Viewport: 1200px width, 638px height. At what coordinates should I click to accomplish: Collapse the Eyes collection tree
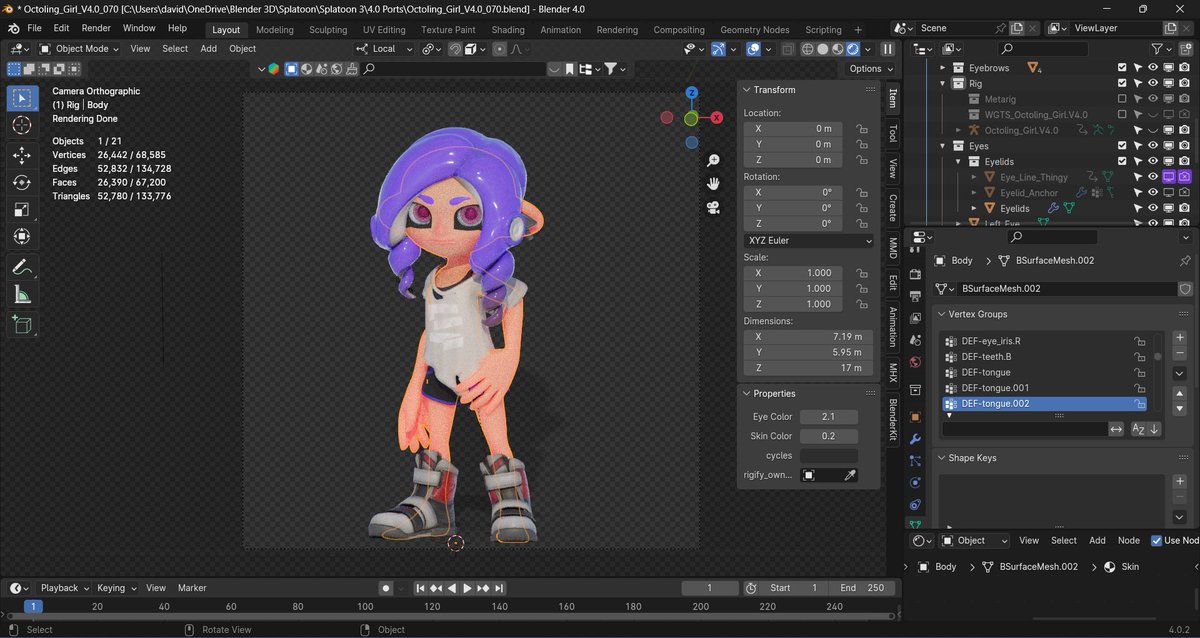[x=943, y=146]
